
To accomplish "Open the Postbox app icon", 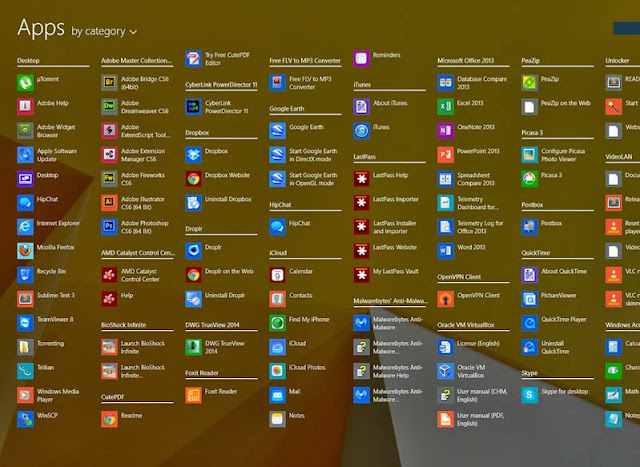I will 530,227.
